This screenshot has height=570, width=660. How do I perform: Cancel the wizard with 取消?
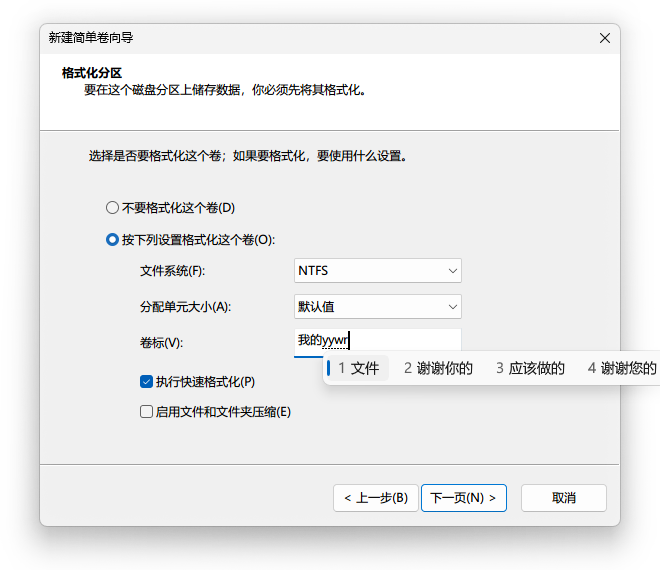pyautogui.click(x=564, y=498)
